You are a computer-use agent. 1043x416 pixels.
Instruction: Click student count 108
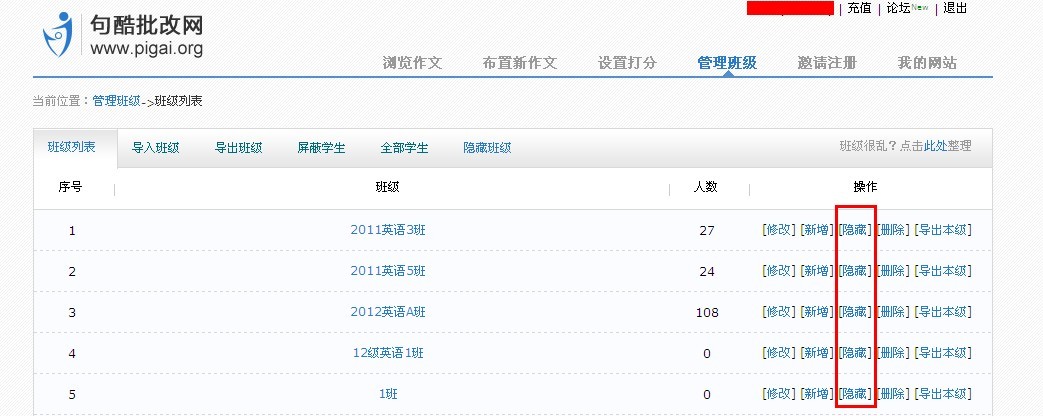click(706, 312)
